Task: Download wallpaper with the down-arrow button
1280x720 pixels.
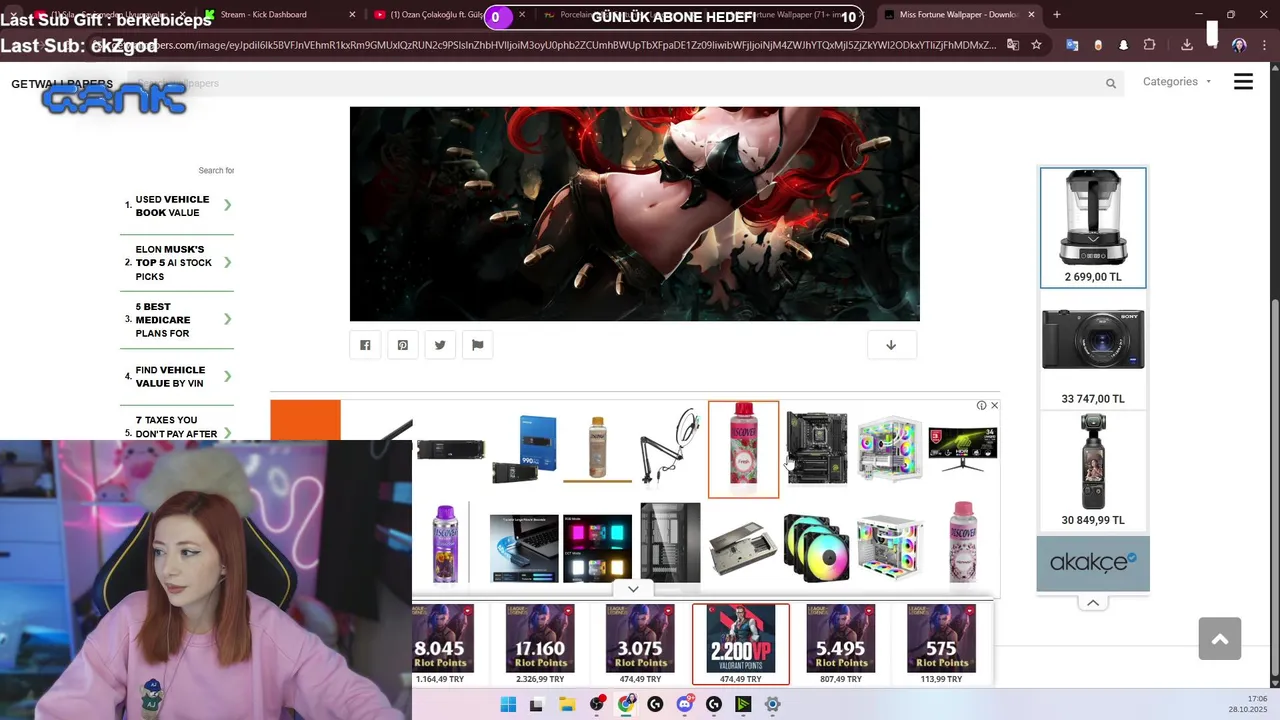Action: pyautogui.click(x=891, y=345)
